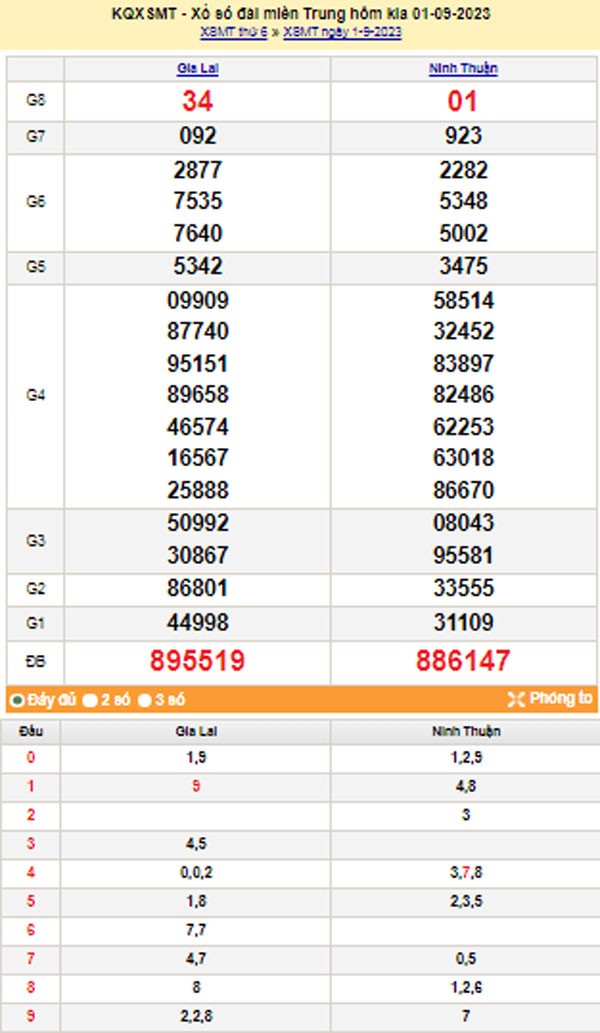Screen dimensions: 600x1033
Task: Click the G8 result 01 for Ninh Thuận
Action: [x=463, y=101]
